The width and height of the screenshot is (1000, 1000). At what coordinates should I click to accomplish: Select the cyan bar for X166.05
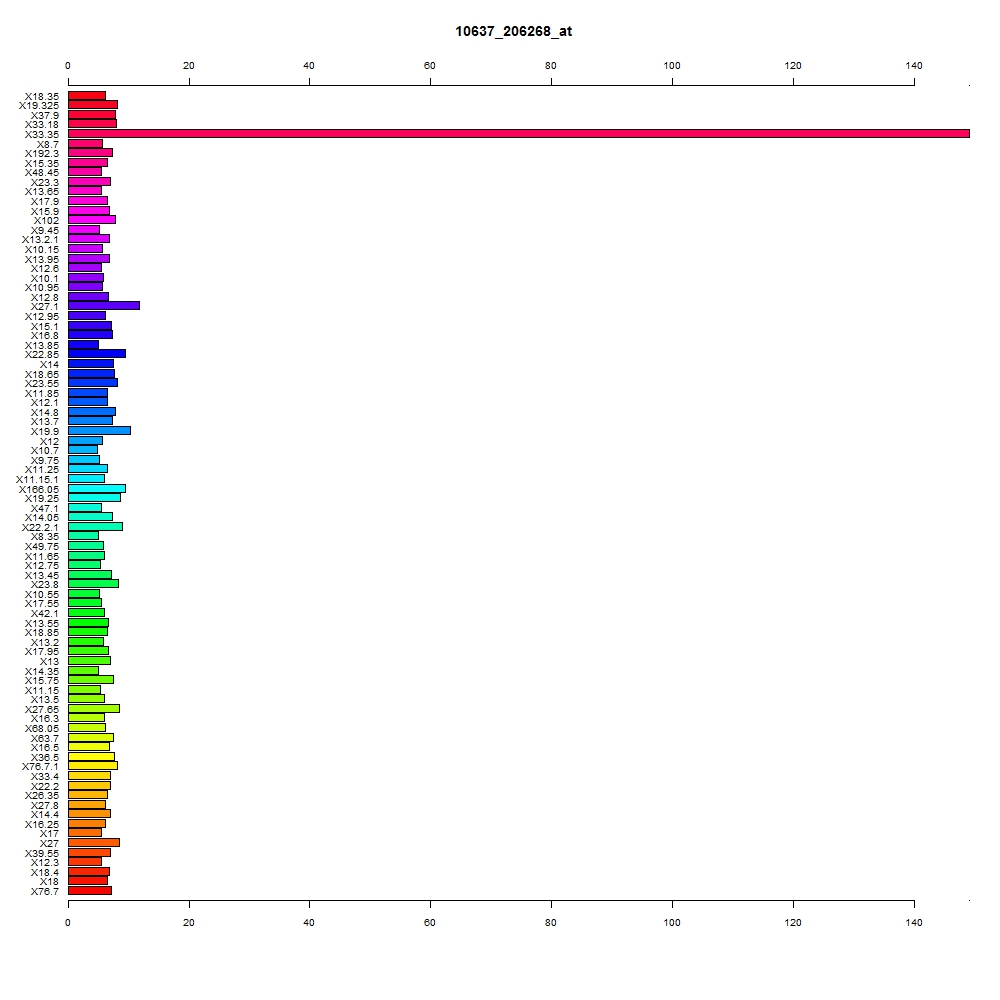tap(97, 489)
